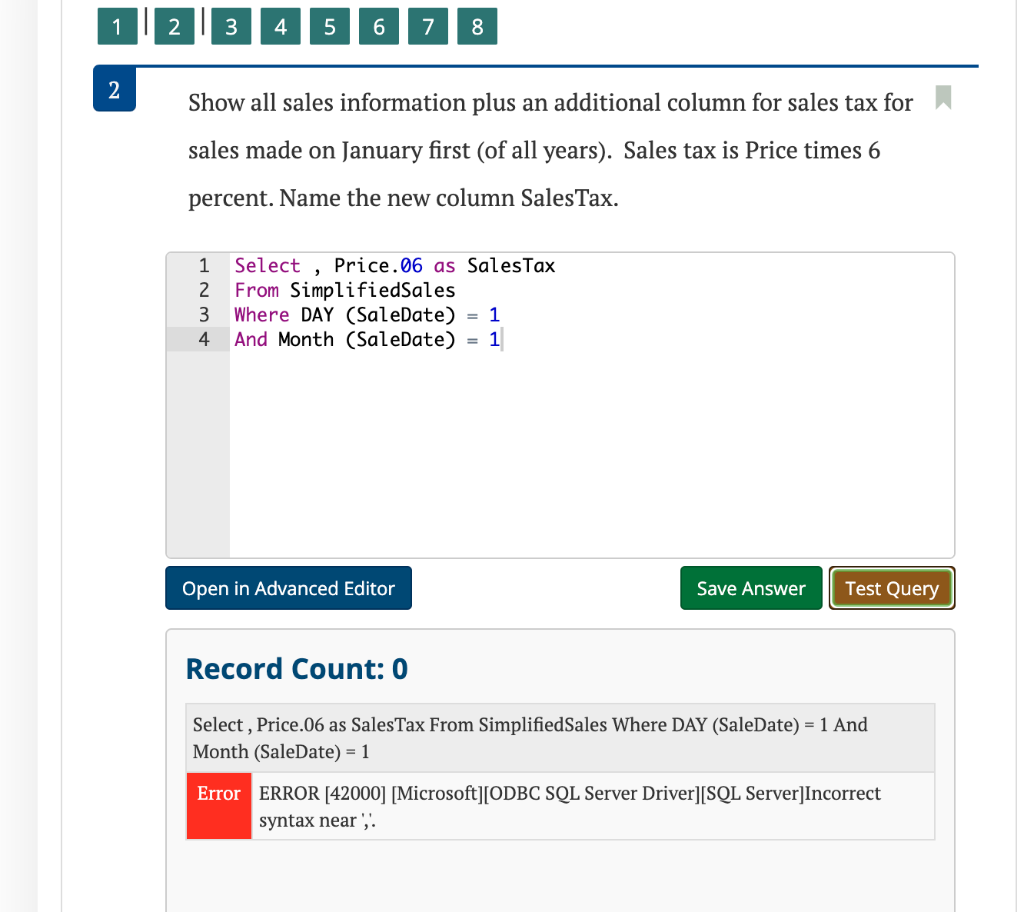Image resolution: width=1024 pixels, height=912 pixels.
Task: Click line number 4 in the gutter
Action: [x=203, y=339]
